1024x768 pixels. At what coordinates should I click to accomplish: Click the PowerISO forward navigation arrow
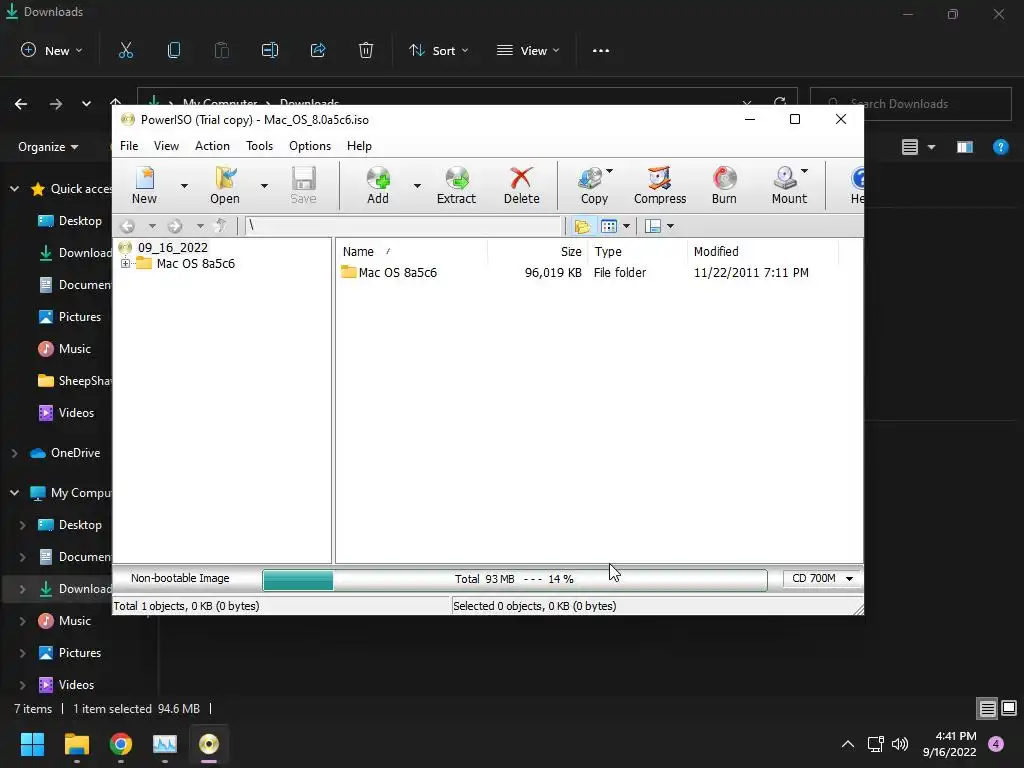pyautogui.click(x=174, y=226)
